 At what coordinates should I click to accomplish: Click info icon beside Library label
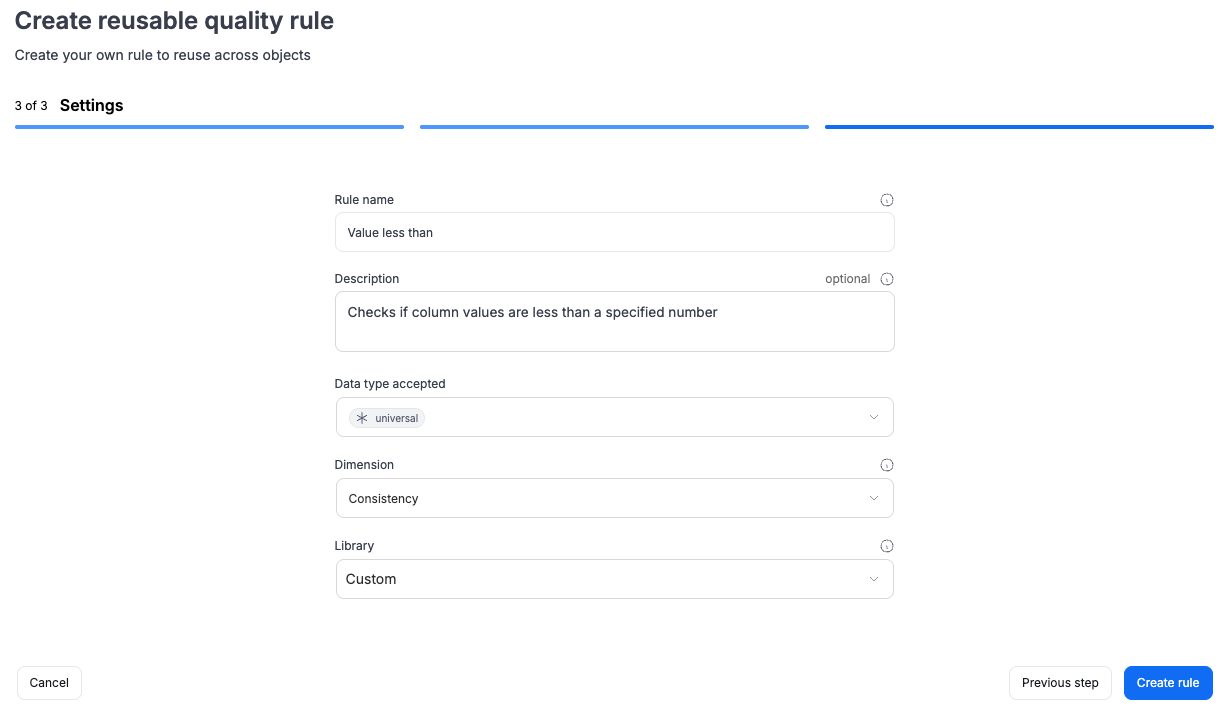point(886,546)
